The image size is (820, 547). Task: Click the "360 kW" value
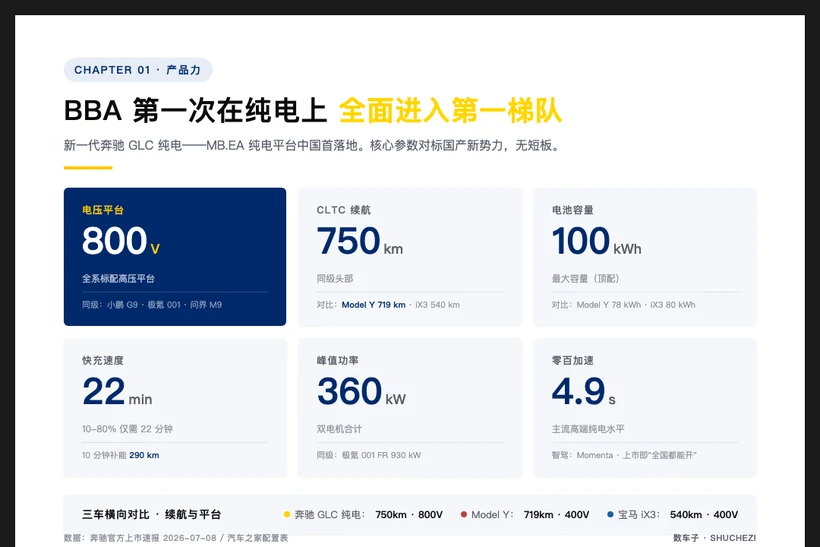click(361, 391)
